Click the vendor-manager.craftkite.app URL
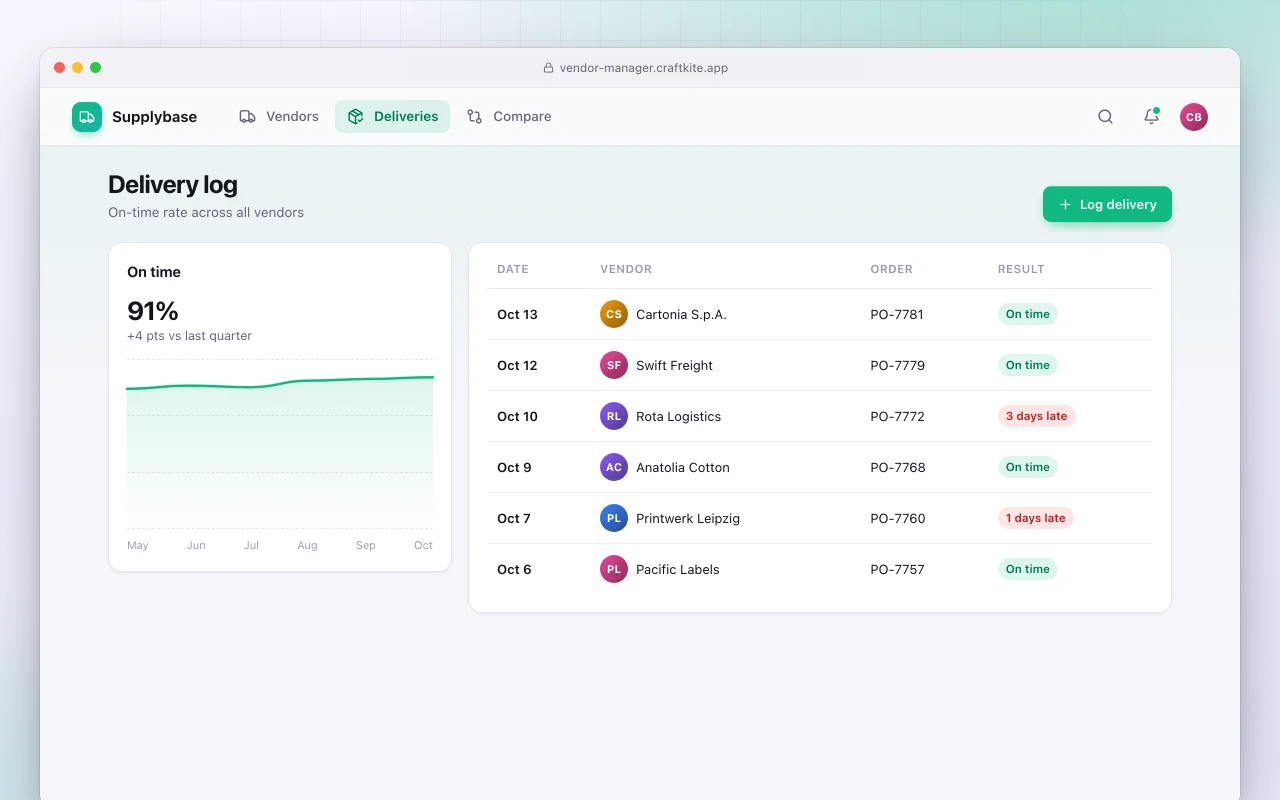 pos(644,68)
